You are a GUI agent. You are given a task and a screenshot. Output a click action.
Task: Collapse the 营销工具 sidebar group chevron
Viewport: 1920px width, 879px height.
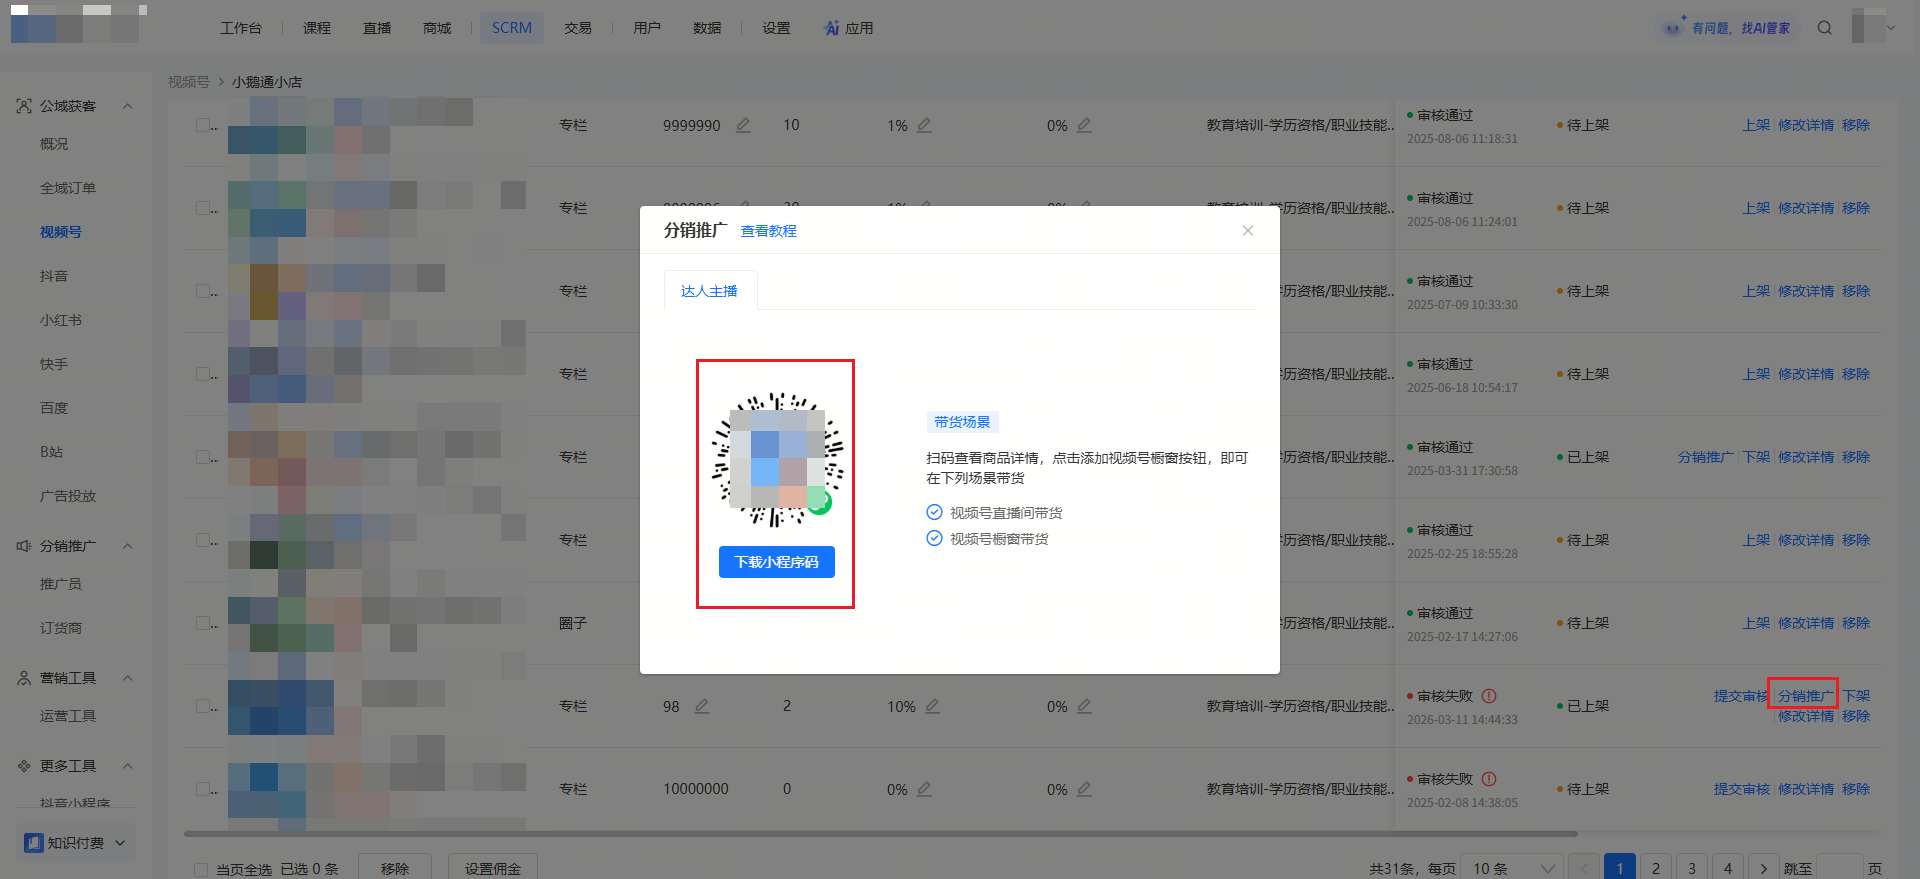128,678
